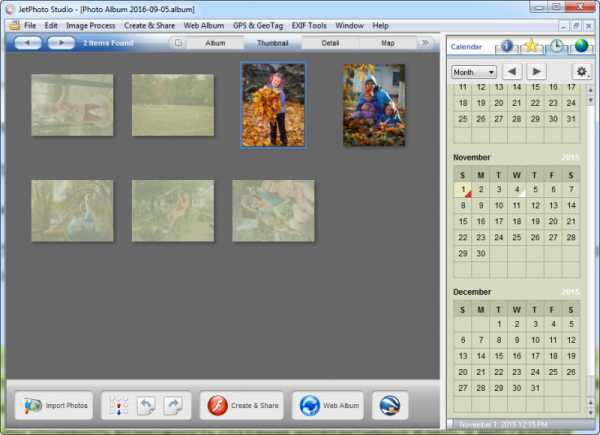
Task: Click the November month heading
Action: point(471,157)
